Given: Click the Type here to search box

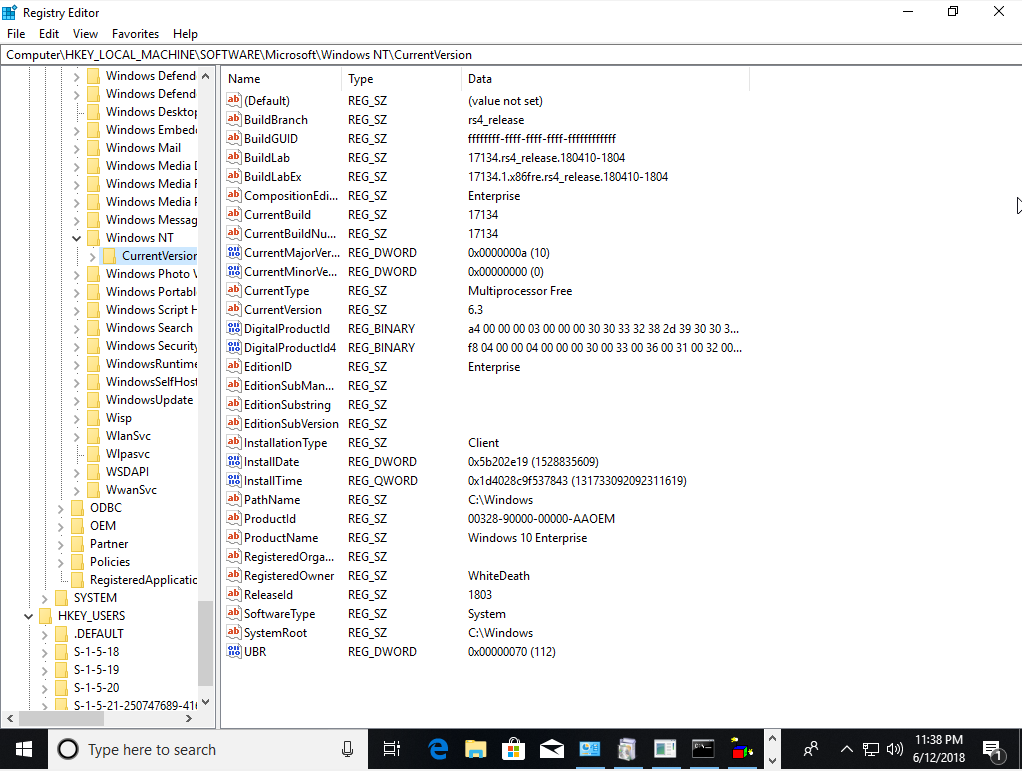Looking at the screenshot, I should click(x=207, y=749).
